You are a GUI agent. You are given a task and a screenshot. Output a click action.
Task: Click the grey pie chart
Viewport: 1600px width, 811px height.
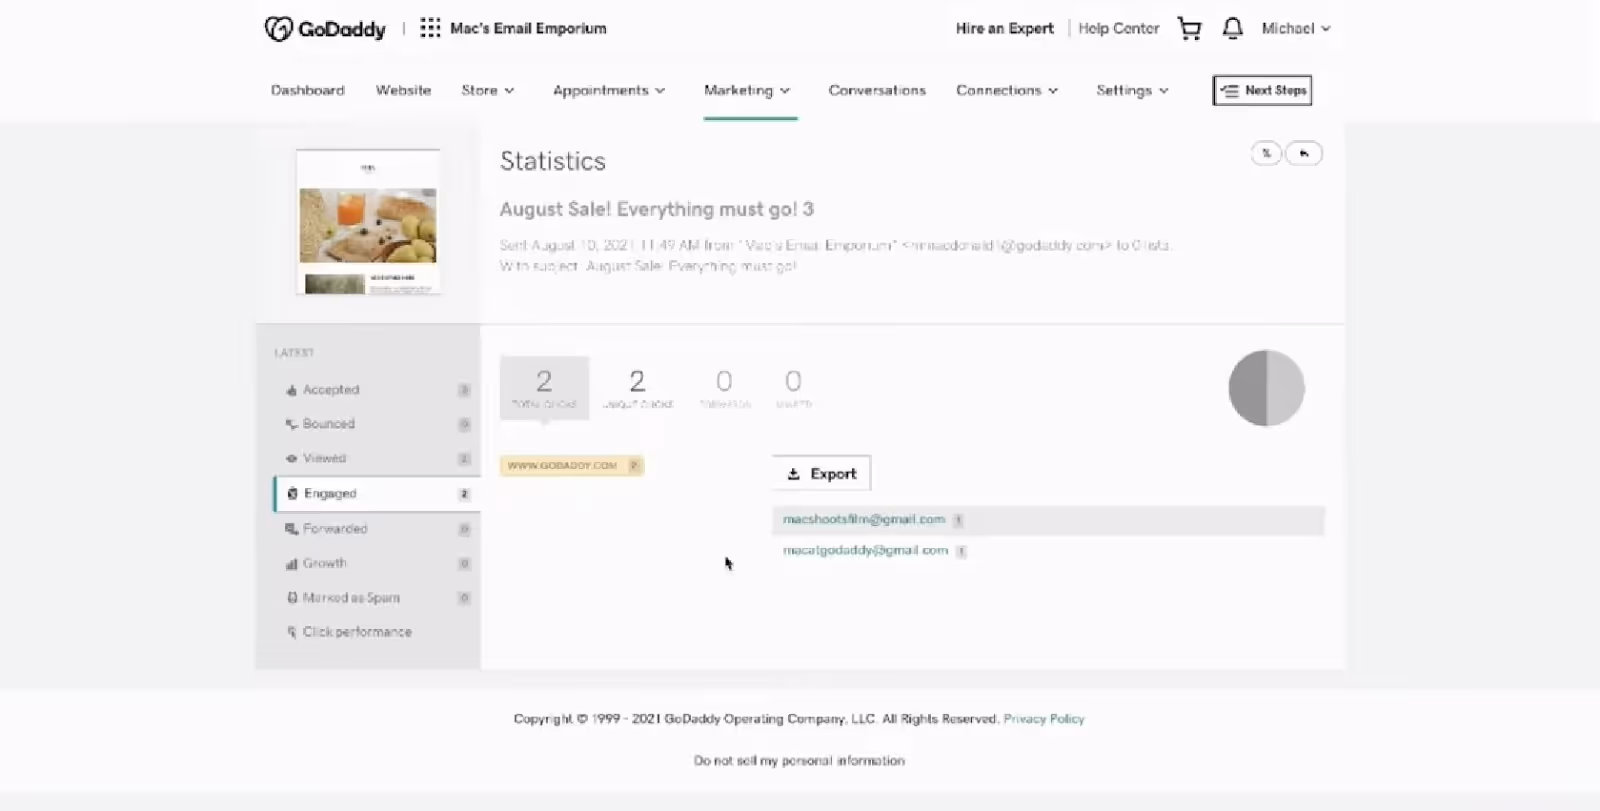click(x=1266, y=388)
